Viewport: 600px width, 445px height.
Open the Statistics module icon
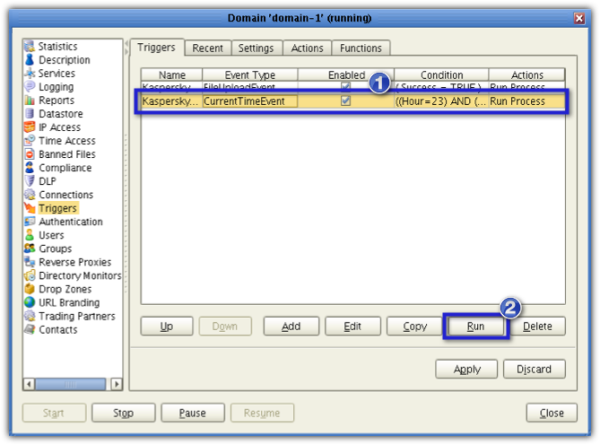click(x=30, y=47)
